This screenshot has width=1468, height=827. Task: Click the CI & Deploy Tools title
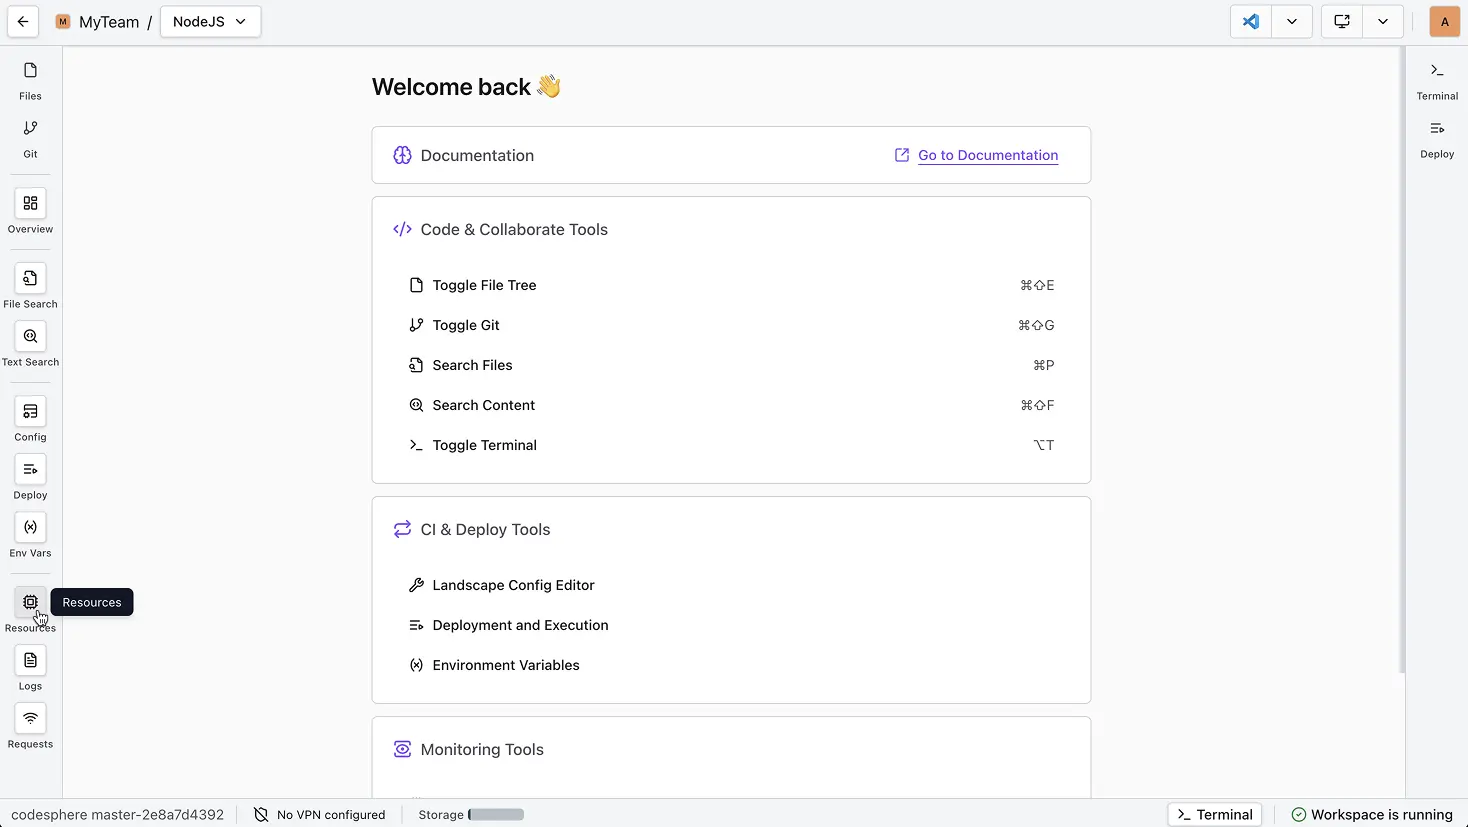[485, 530]
